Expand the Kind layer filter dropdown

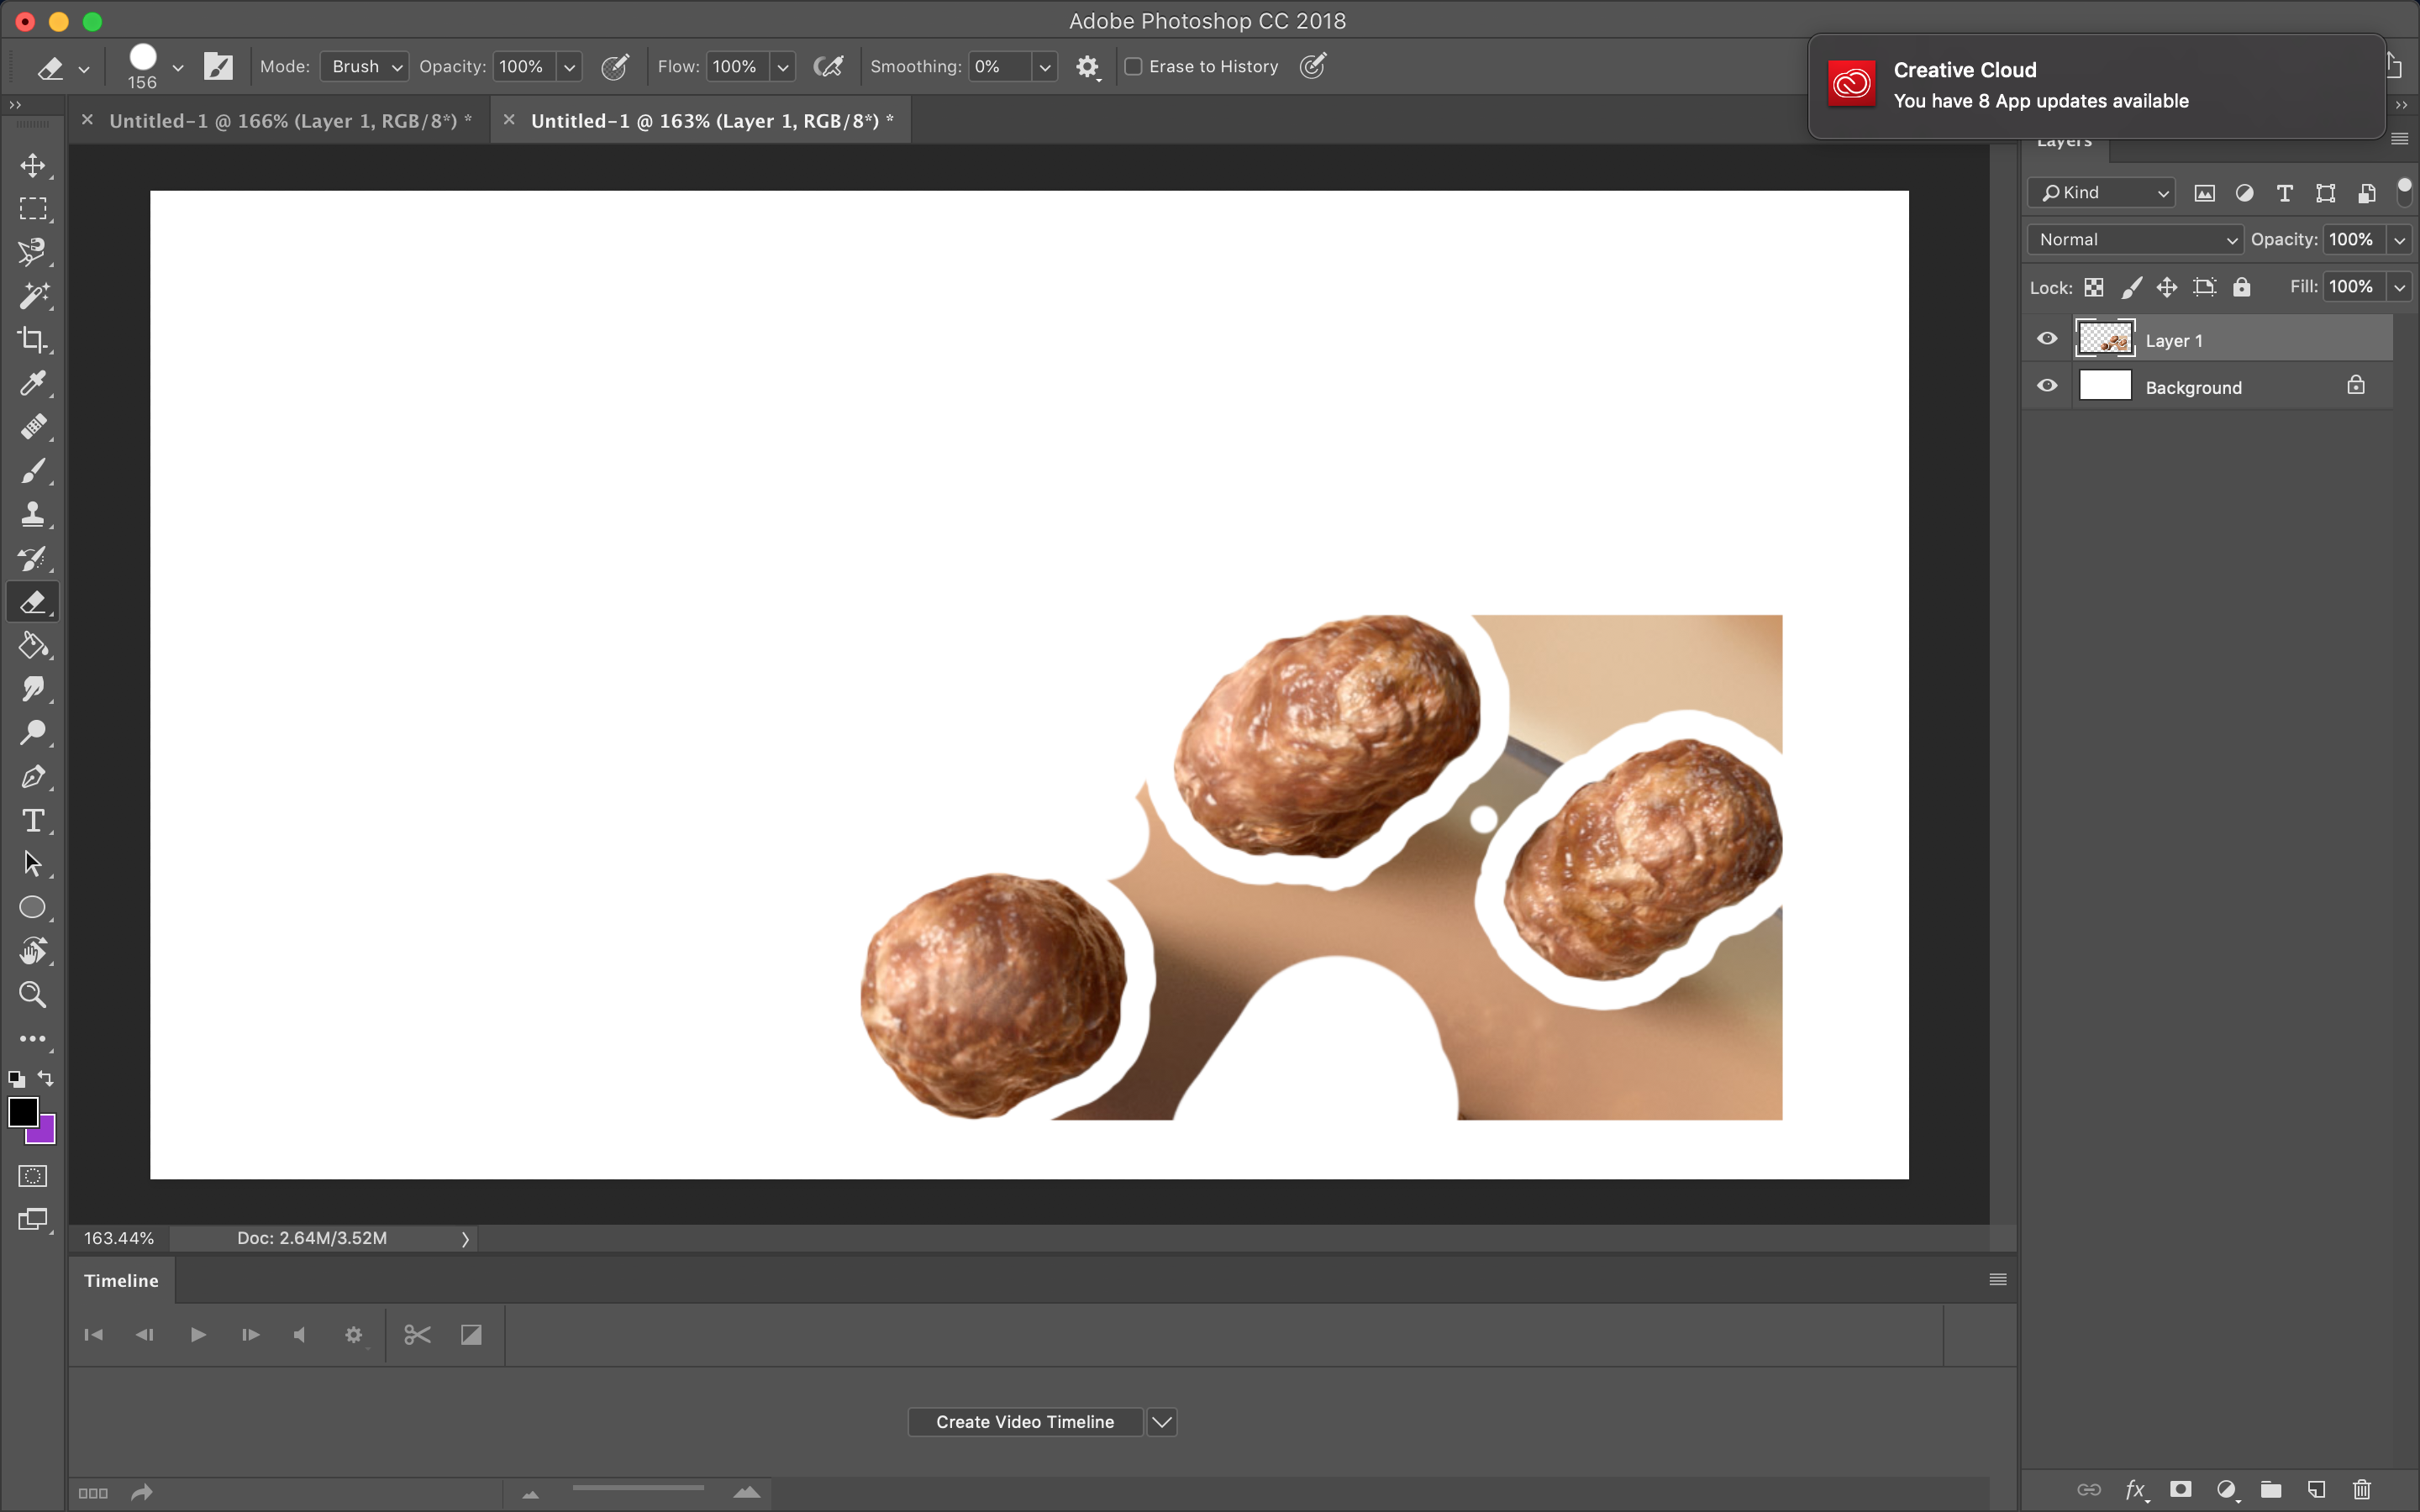coord(2102,193)
